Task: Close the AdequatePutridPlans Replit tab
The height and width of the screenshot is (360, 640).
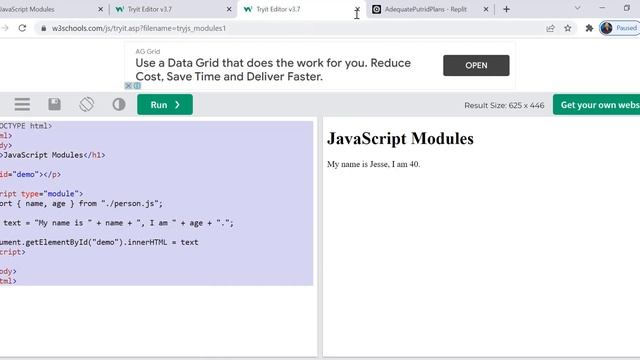Action: [x=486, y=9]
